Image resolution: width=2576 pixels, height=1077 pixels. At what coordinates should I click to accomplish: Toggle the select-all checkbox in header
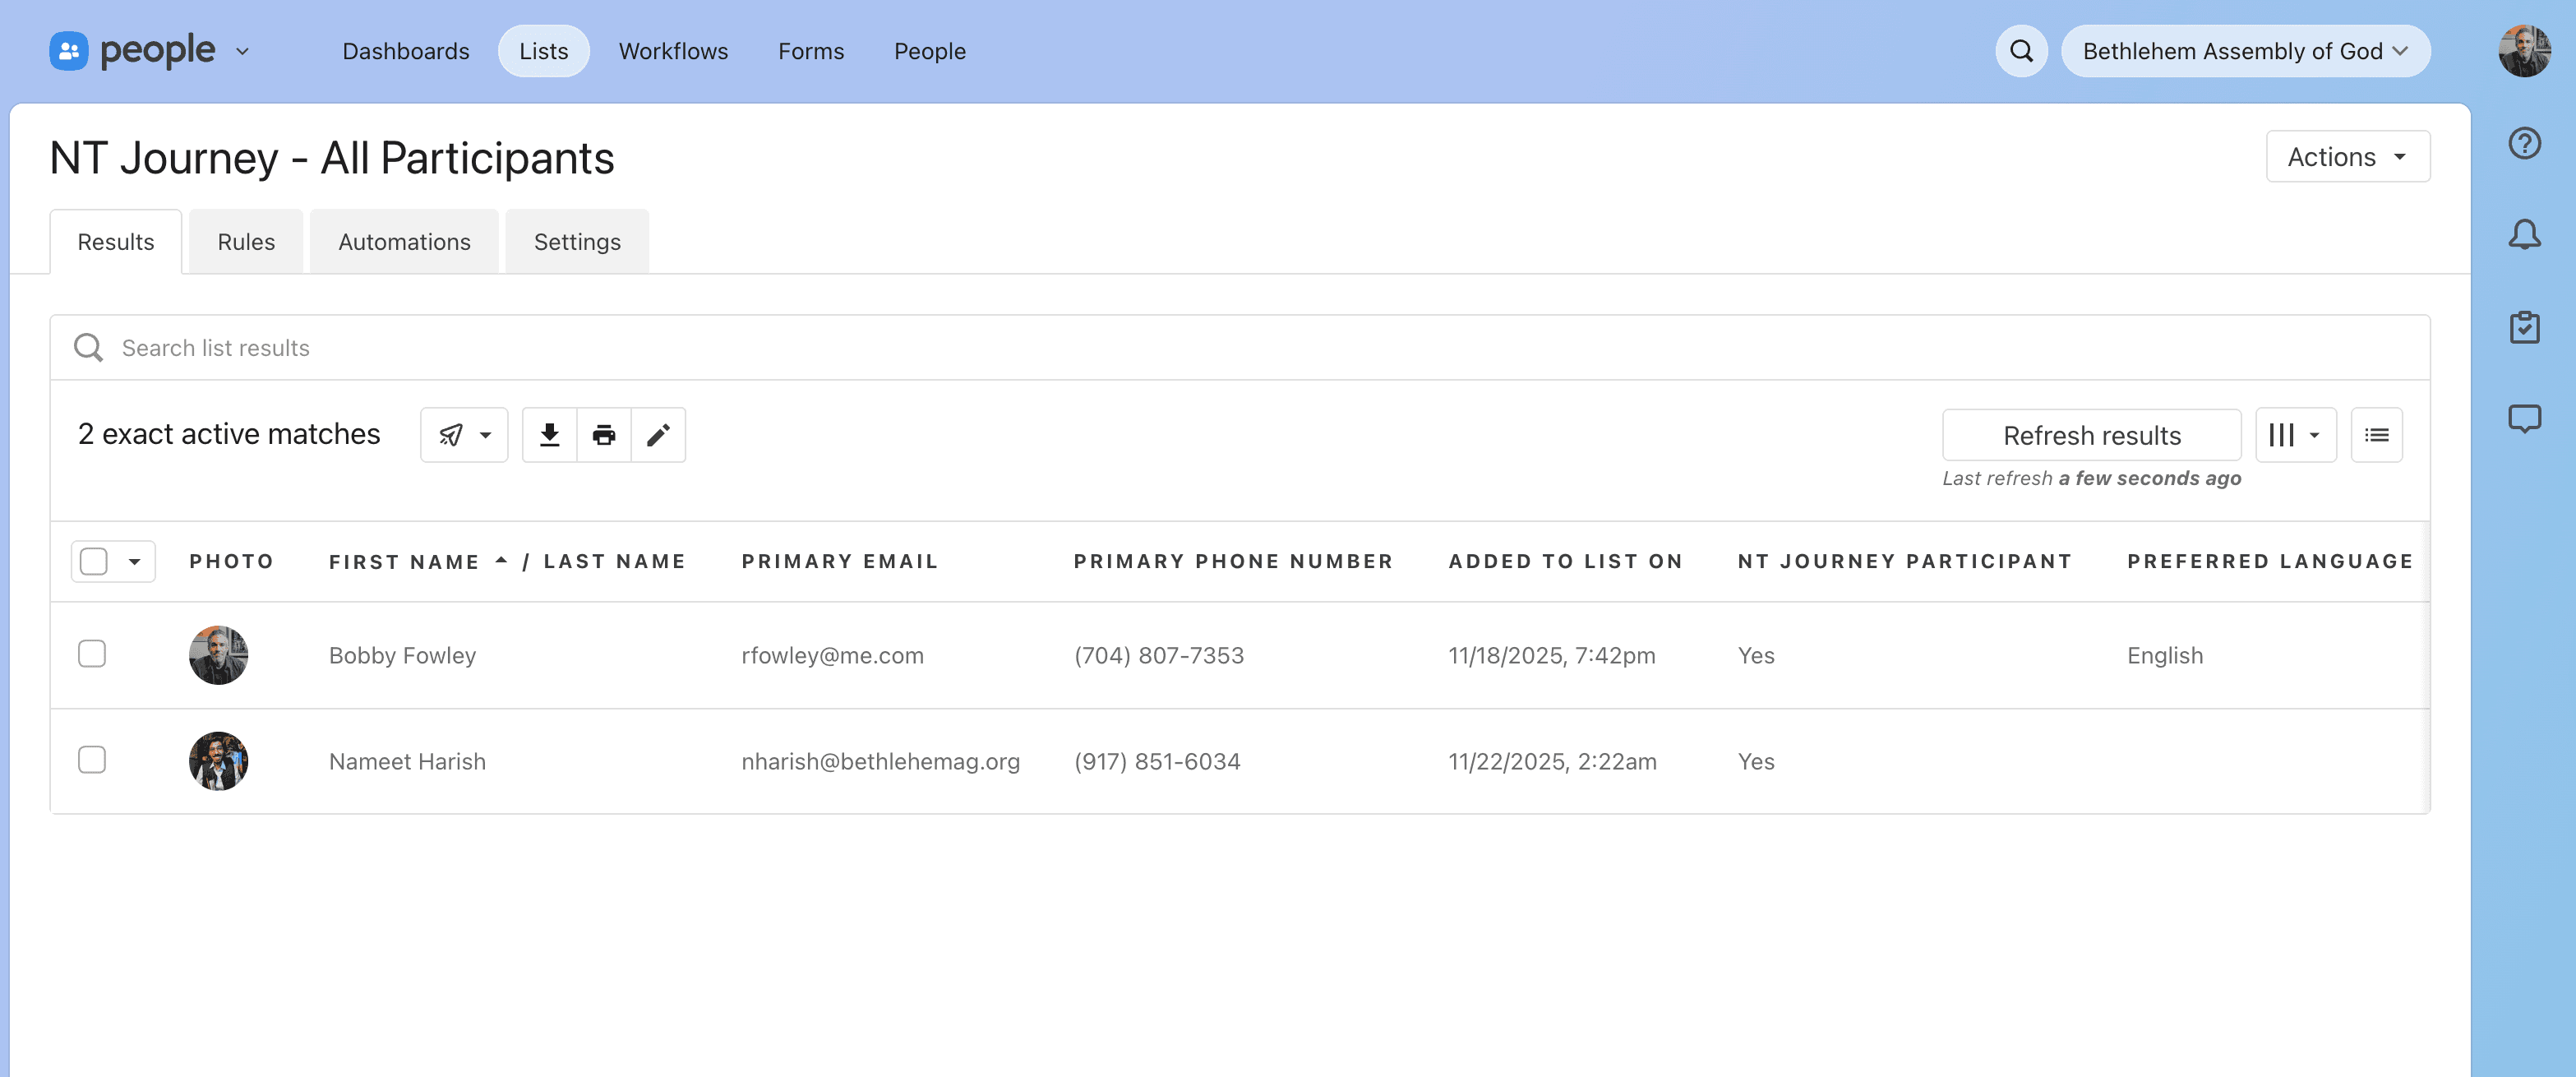(94, 561)
